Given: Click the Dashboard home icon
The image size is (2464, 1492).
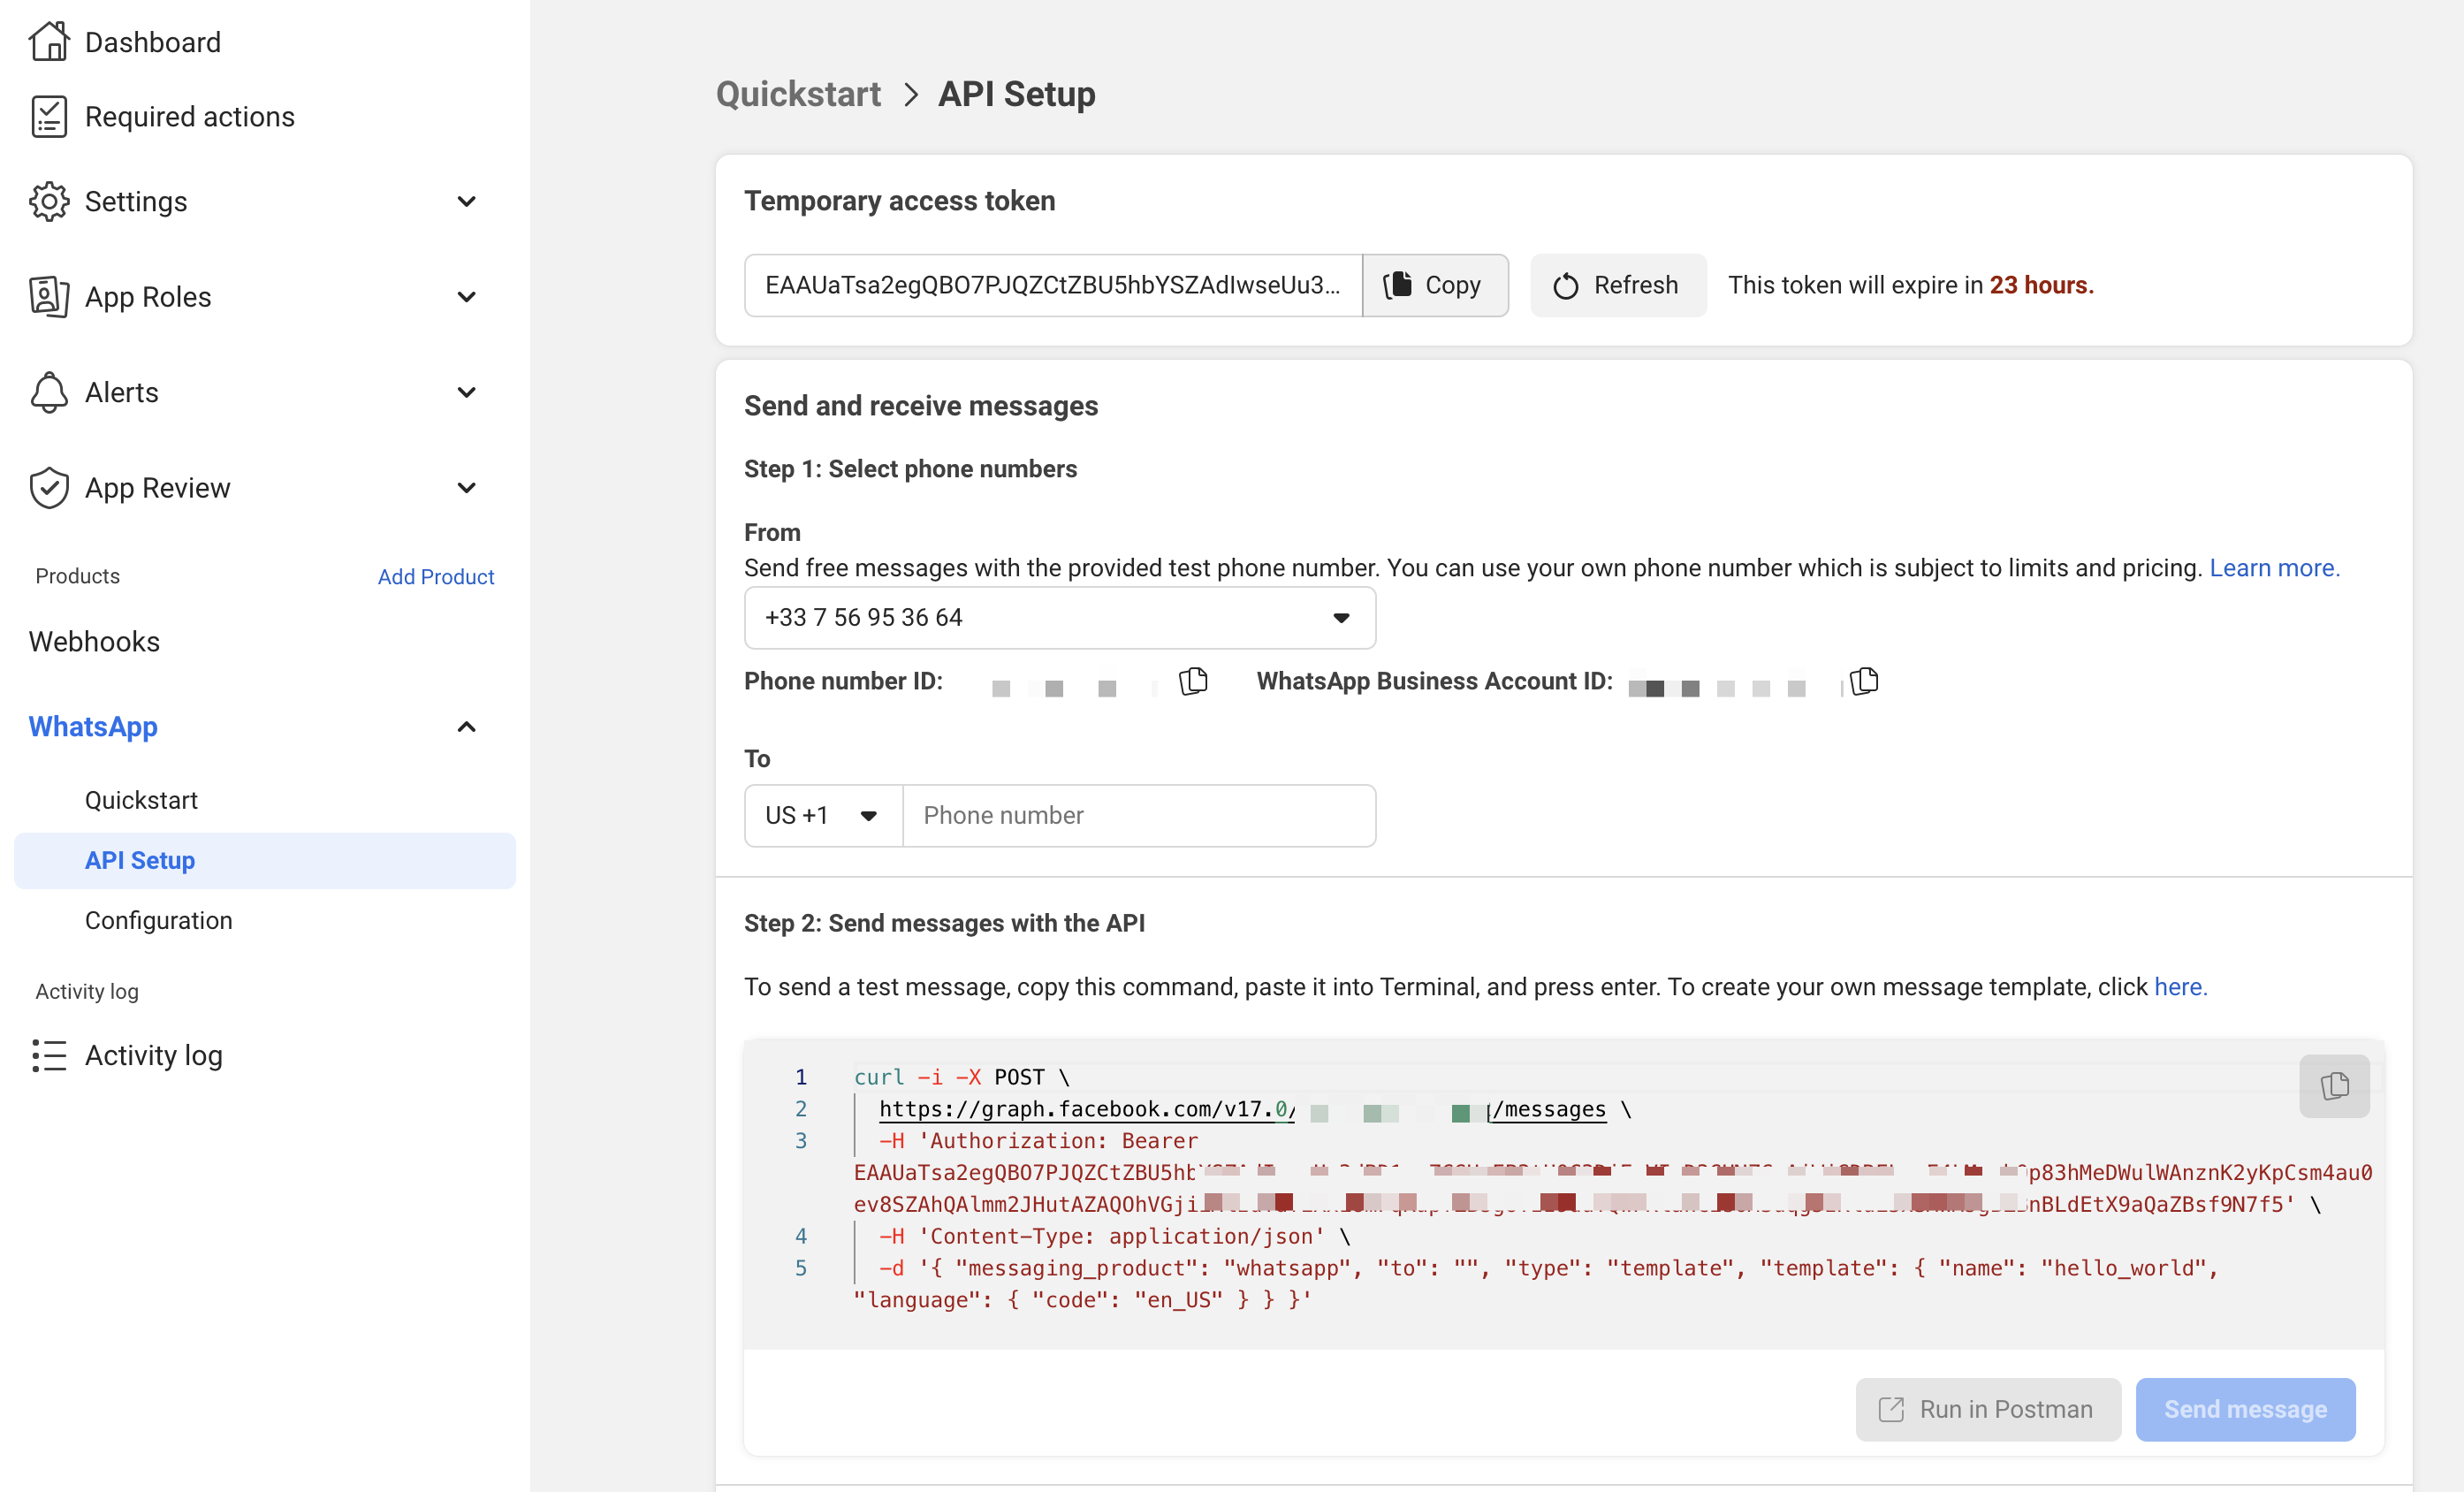Looking at the screenshot, I should [x=48, y=42].
